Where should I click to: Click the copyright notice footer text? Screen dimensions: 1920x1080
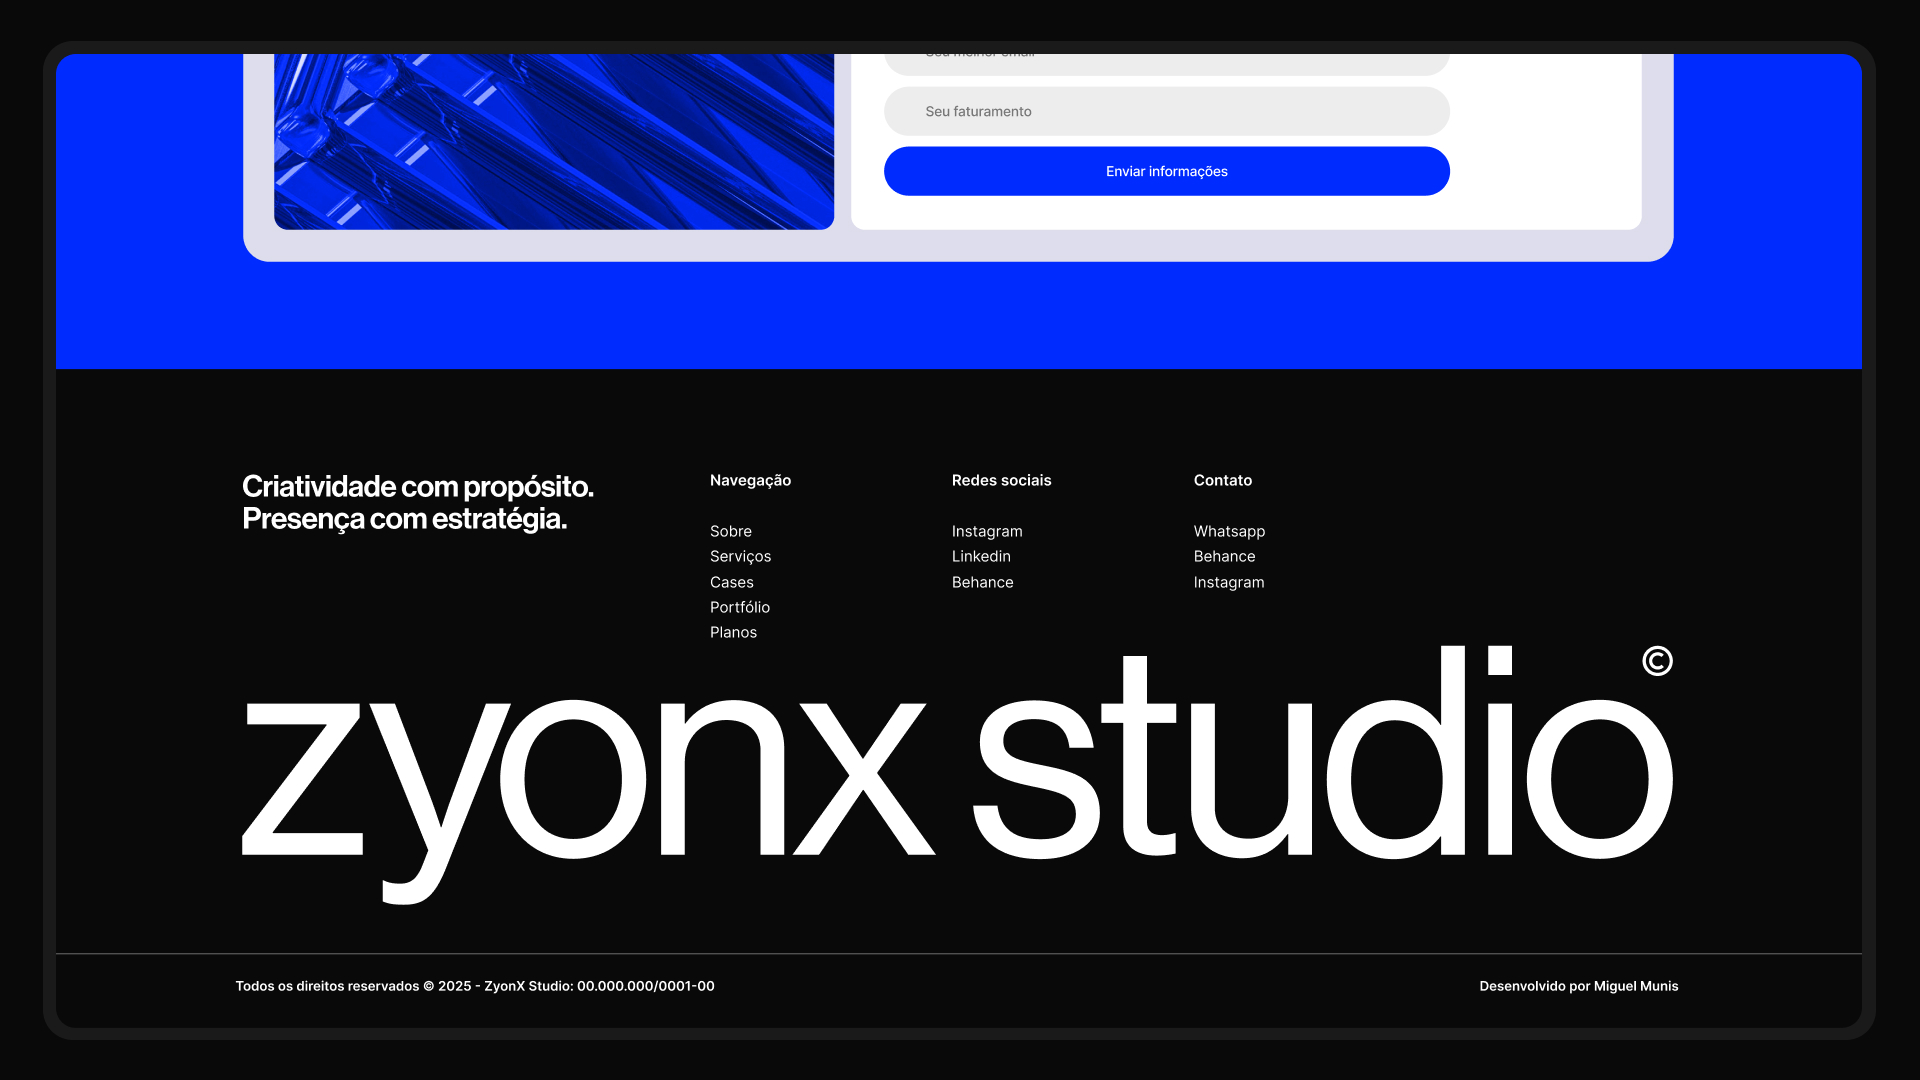474,986
